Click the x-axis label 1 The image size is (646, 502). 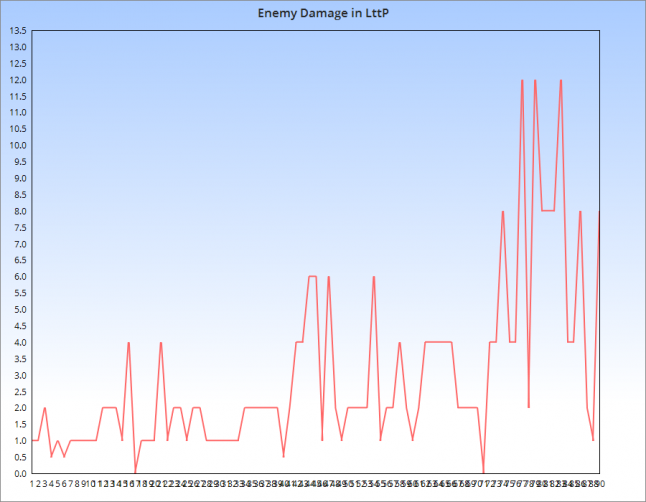point(33,484)
